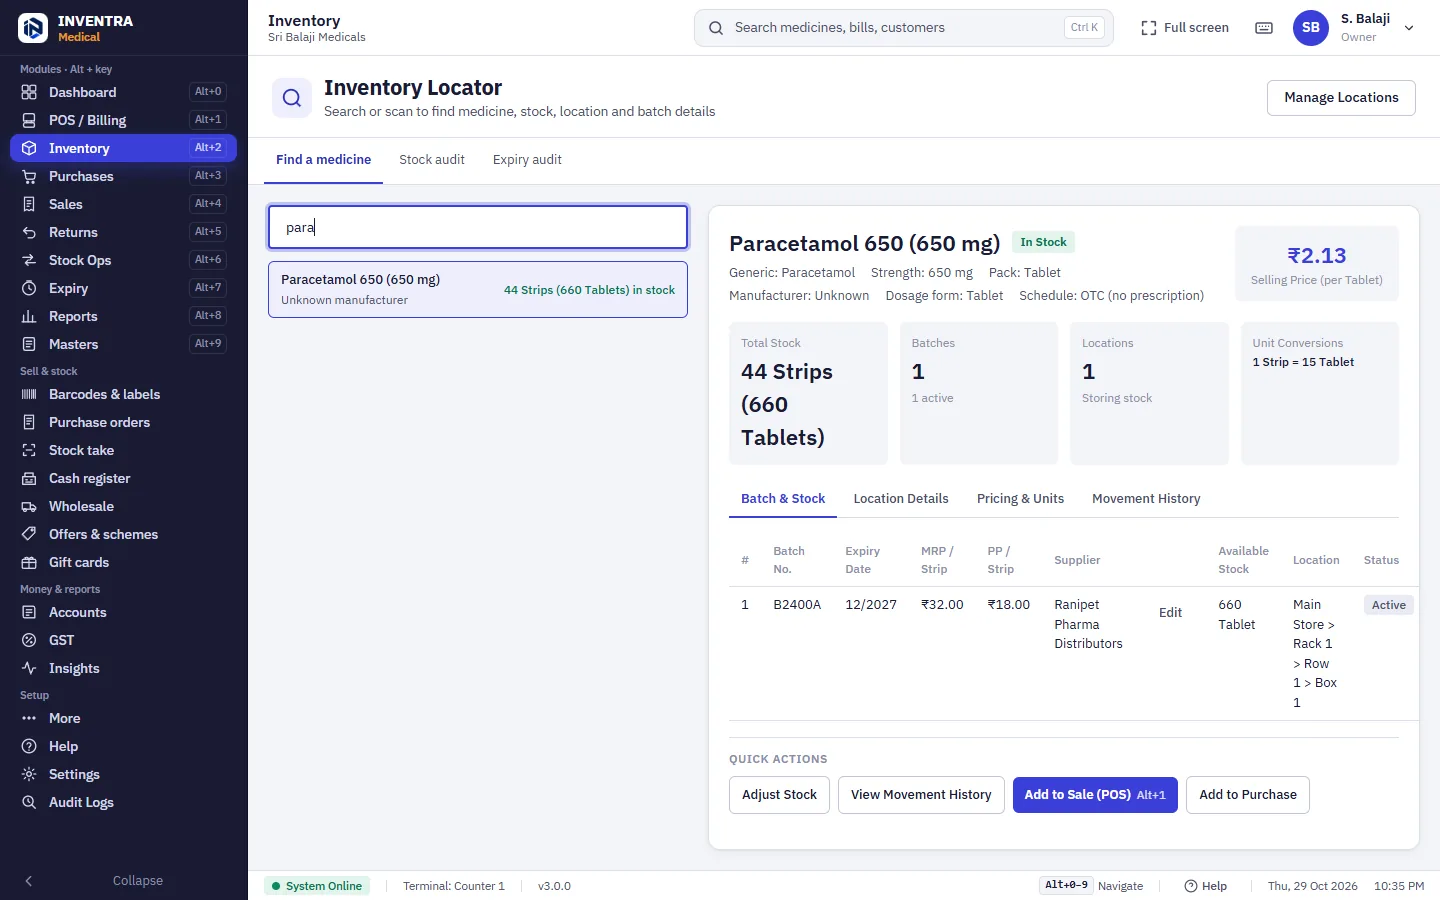Select the Batch & Stock tab

coord(783,498)
